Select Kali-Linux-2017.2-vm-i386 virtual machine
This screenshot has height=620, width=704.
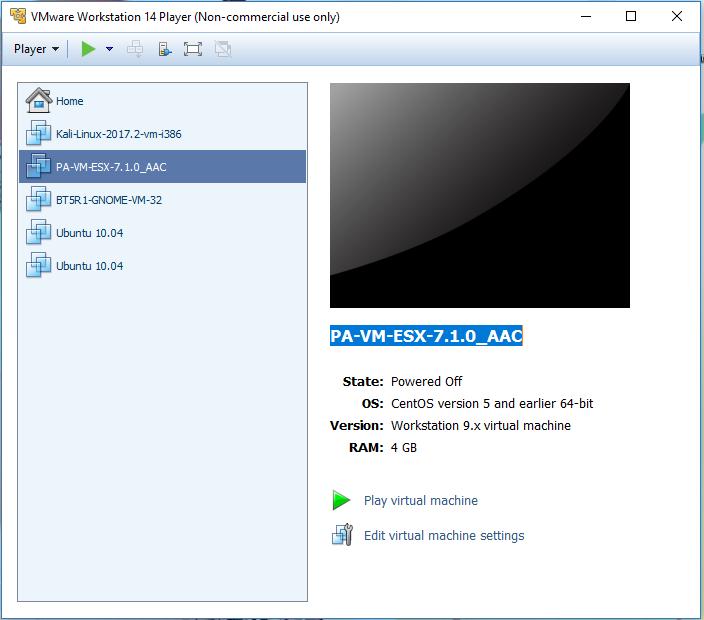(162, 134)
